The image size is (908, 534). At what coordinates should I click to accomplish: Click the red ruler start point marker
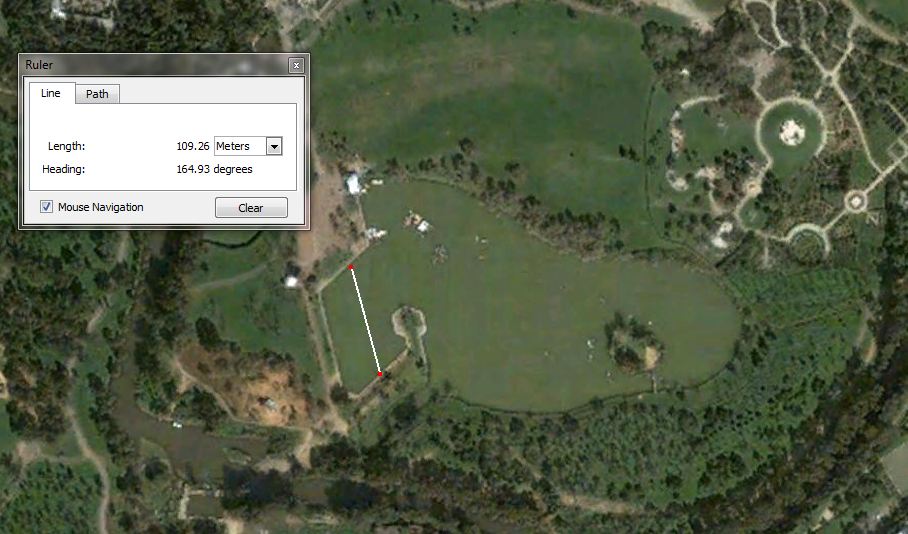351,267
